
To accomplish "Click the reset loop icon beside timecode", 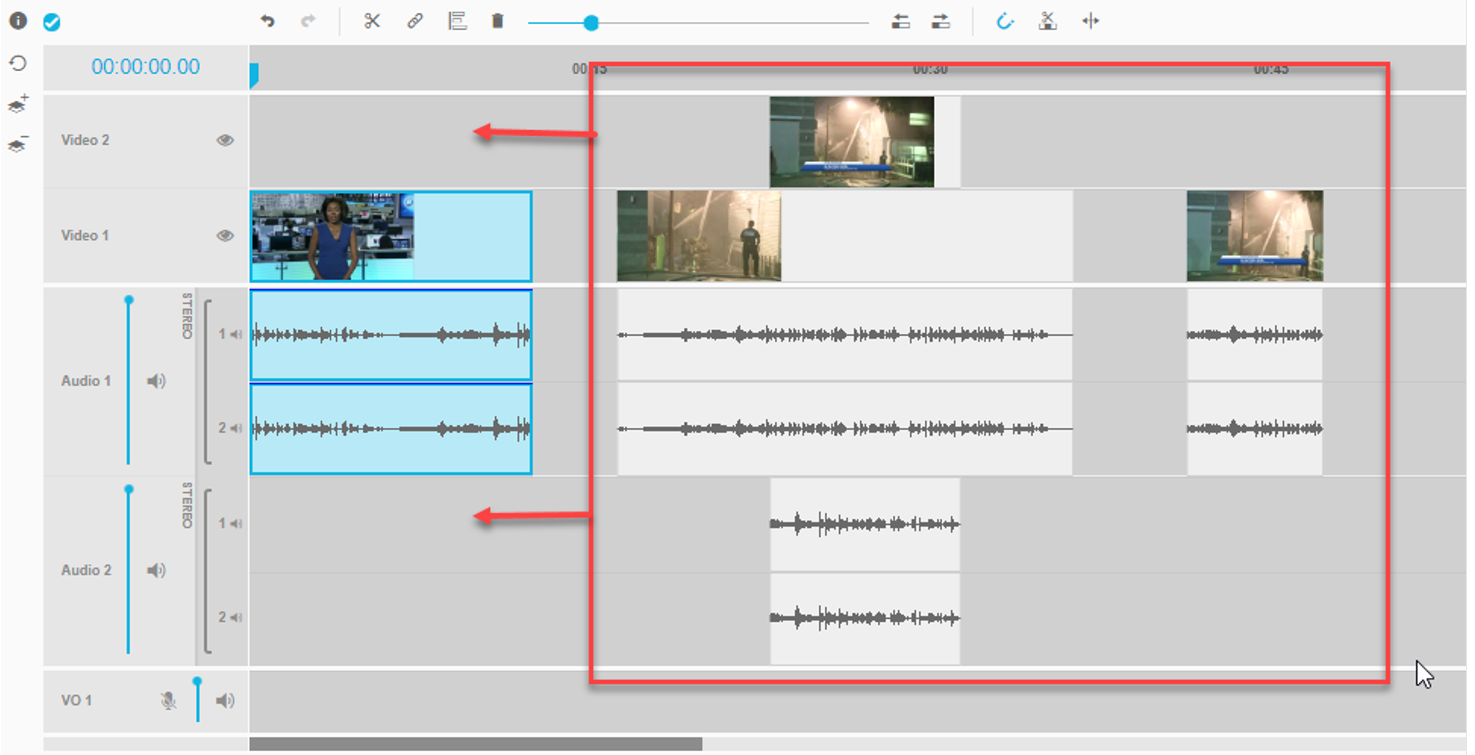I will tap(18, 64).
